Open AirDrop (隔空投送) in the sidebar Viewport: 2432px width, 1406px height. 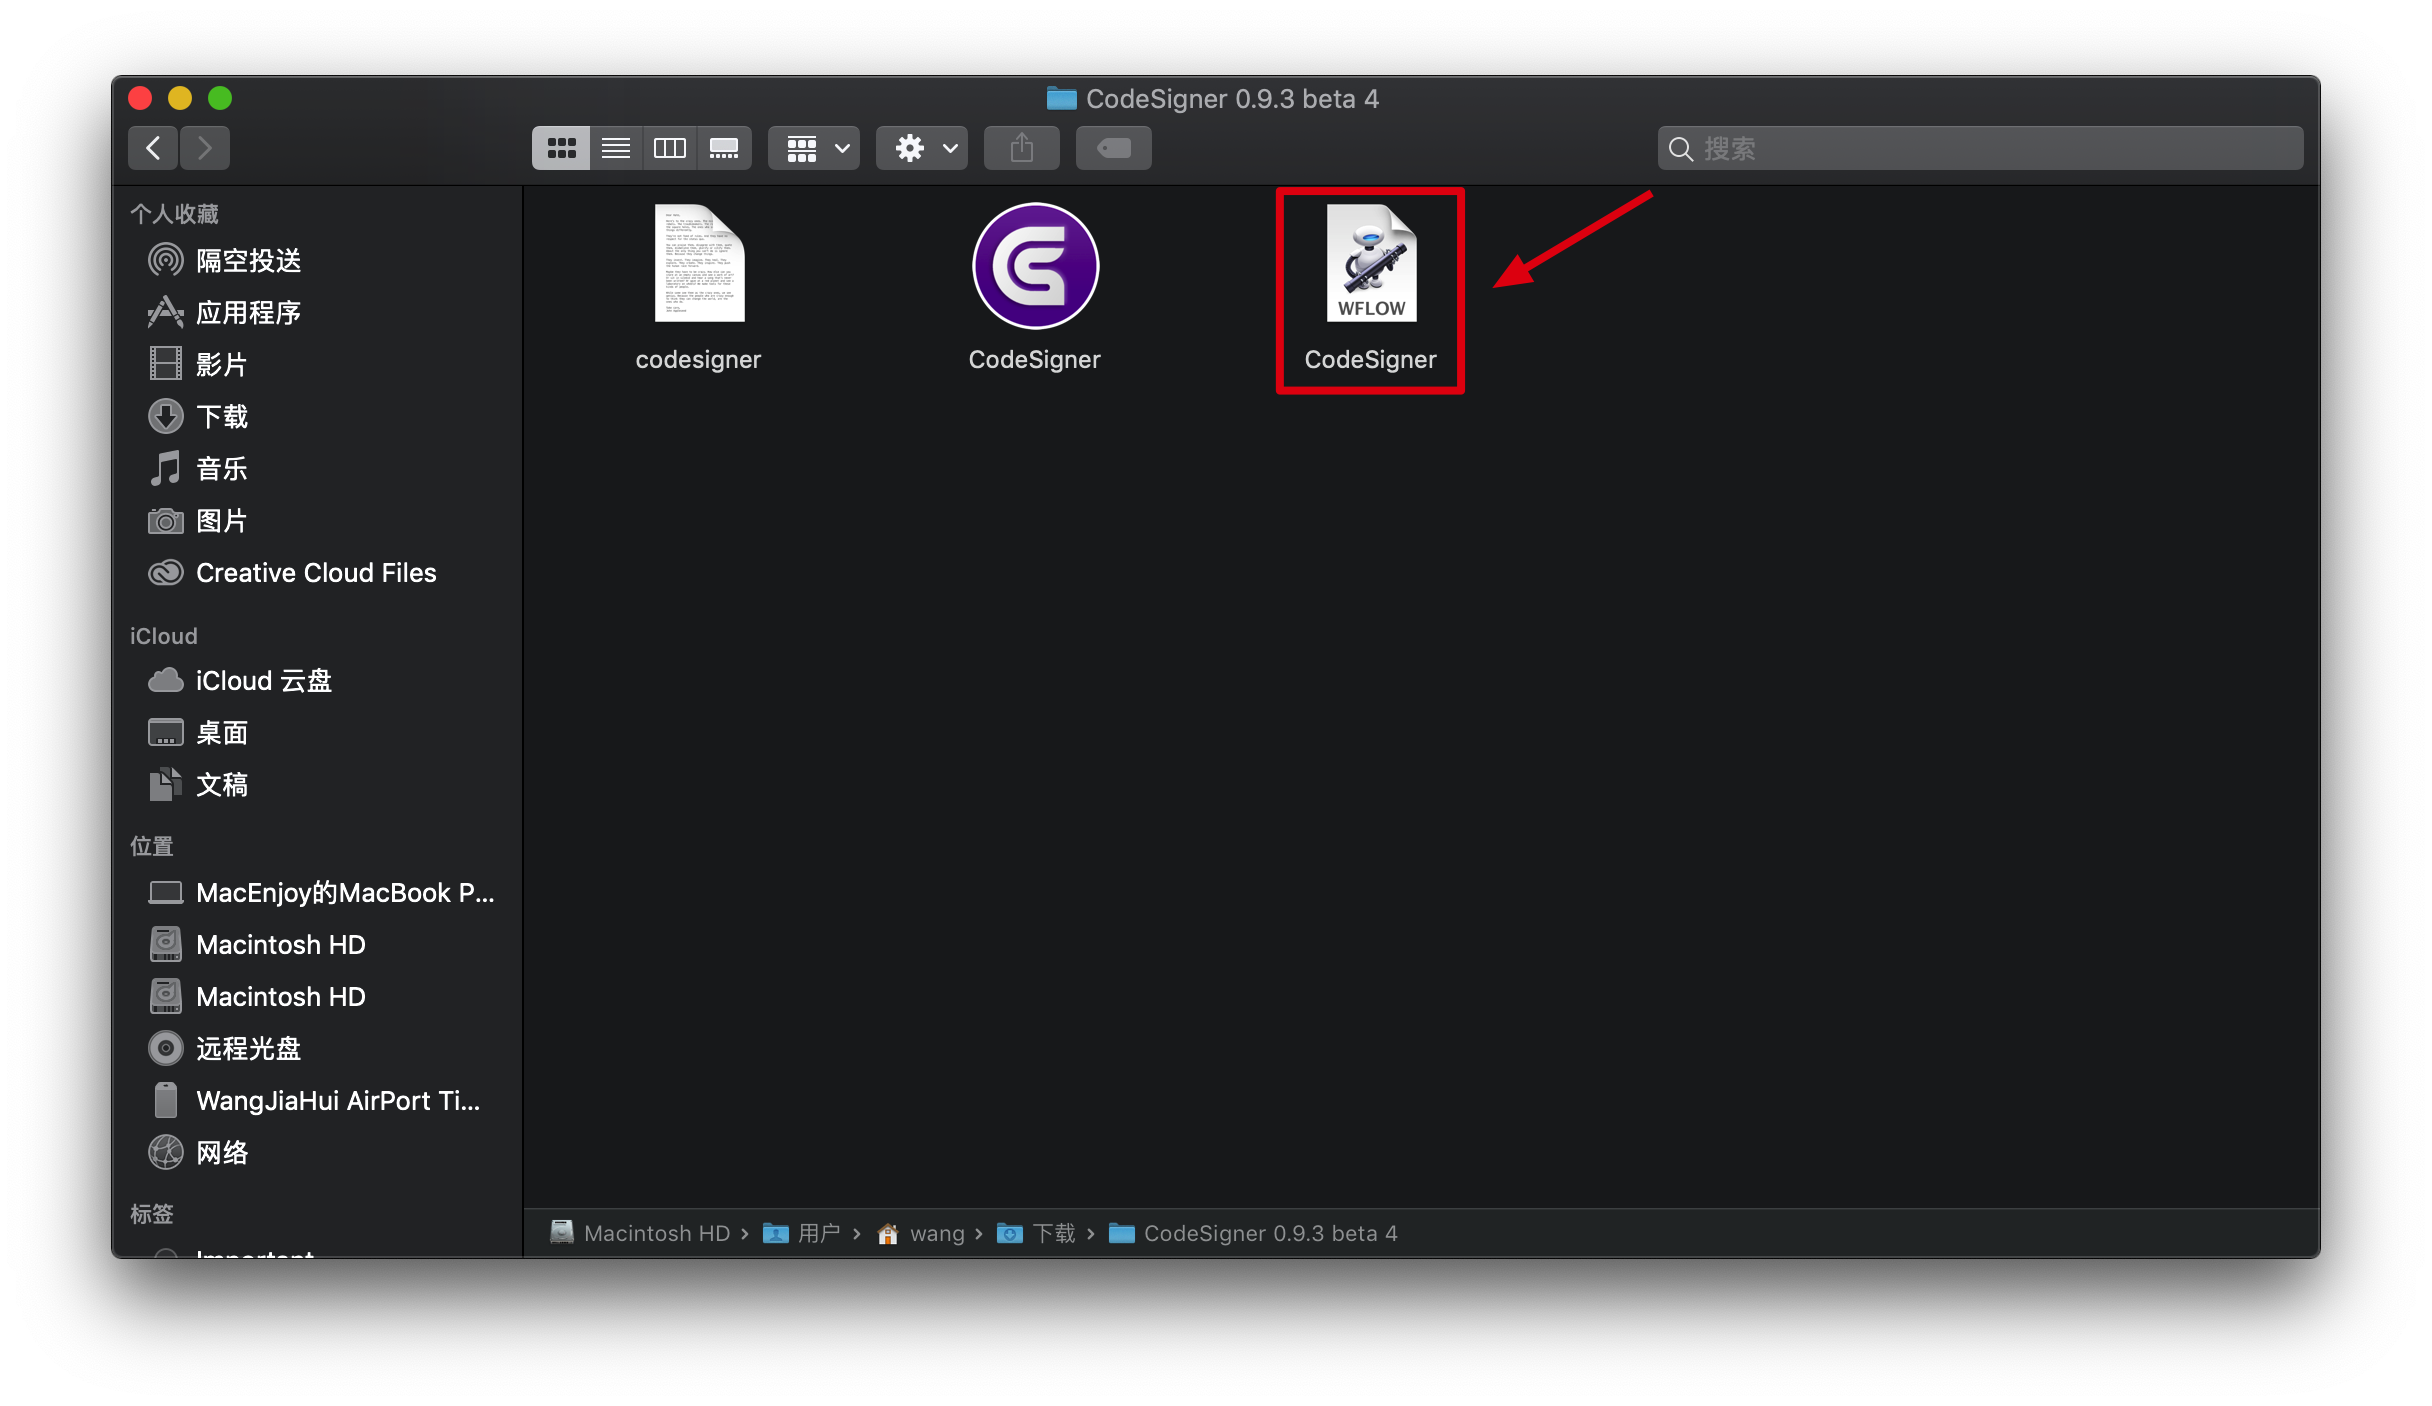pyautogui.click(x=248, y=261)
